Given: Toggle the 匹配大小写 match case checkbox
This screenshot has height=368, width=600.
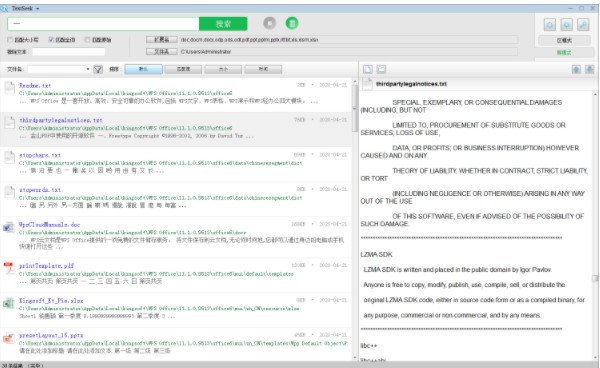Looking at the screenshot, I should [10, 40].
